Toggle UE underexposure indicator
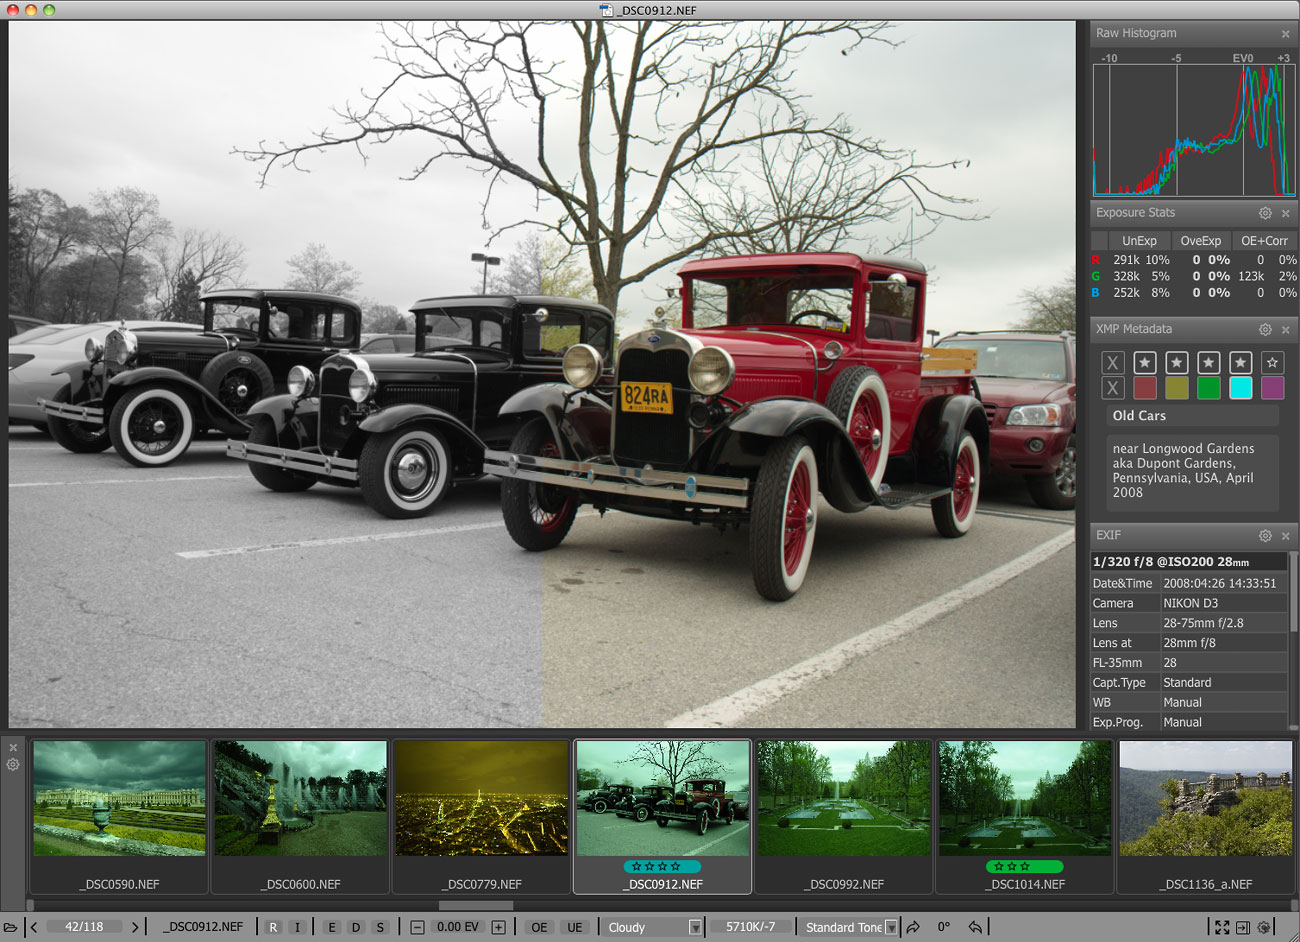The image size is (1300, 942). [575, 927]
